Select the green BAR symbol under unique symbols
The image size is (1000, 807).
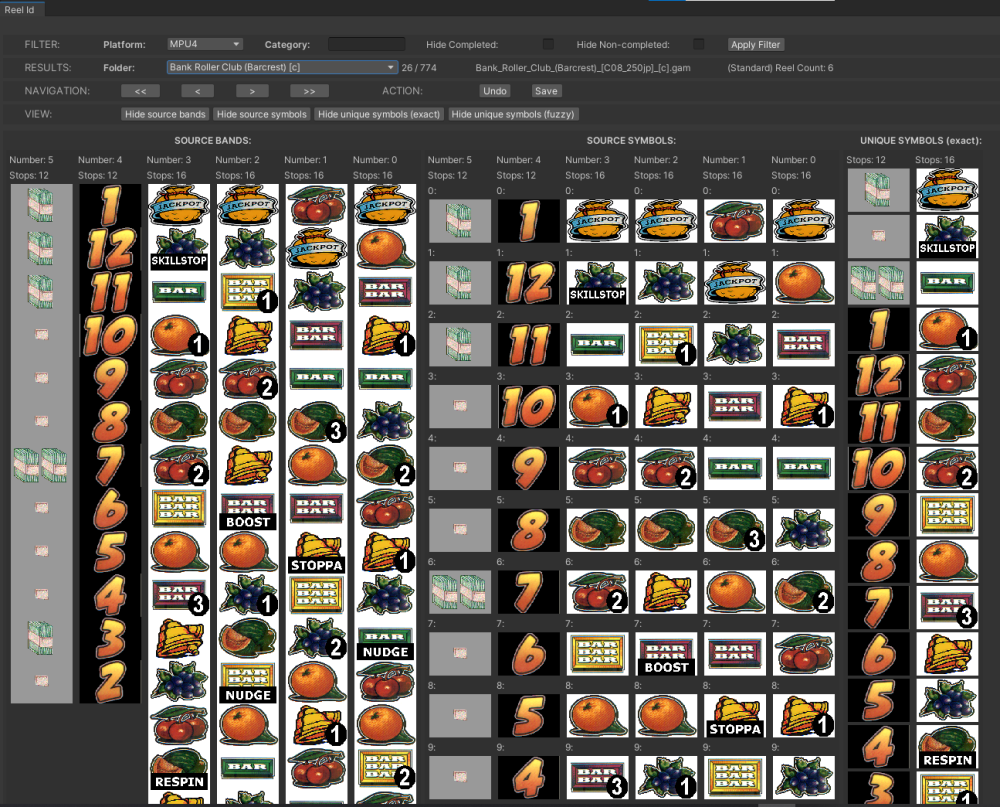click(x=947, y=283)
